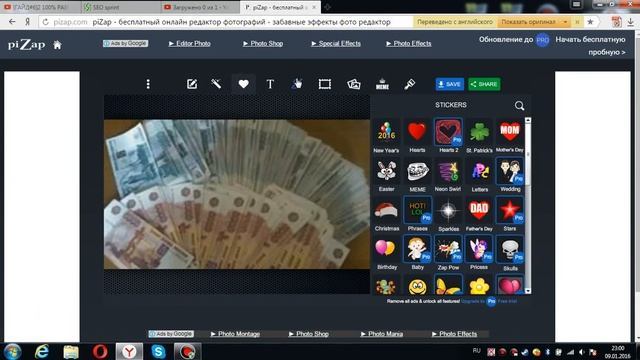Click the money photo on the canvas
The height and width of the screenshot is (360, 640).
point(237,194)
